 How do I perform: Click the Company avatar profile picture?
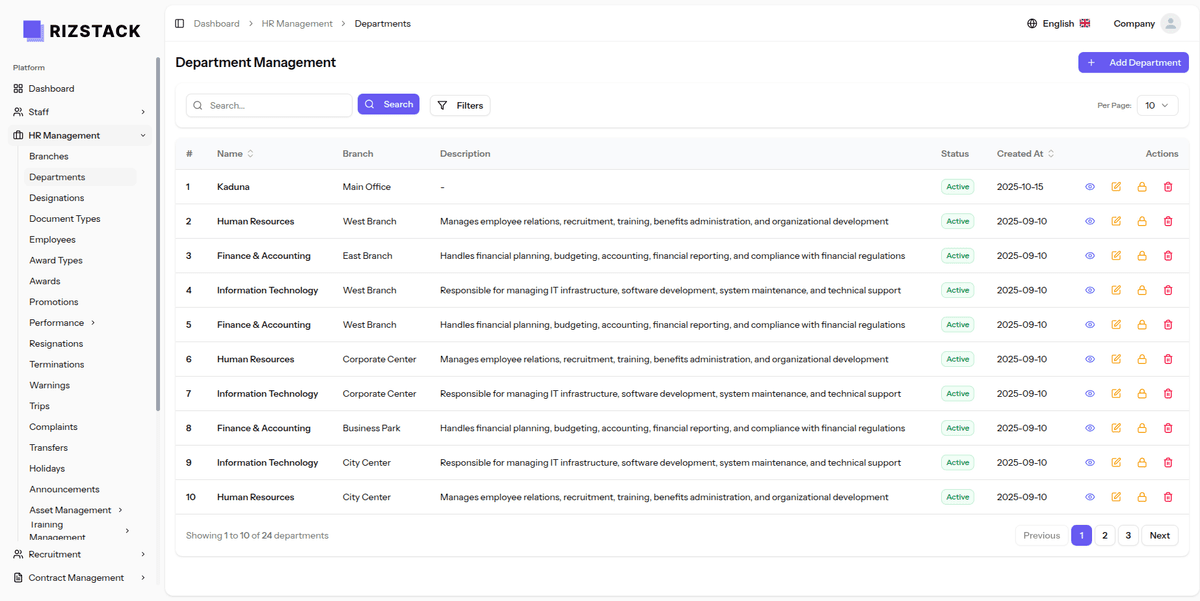pos(1171,23)
